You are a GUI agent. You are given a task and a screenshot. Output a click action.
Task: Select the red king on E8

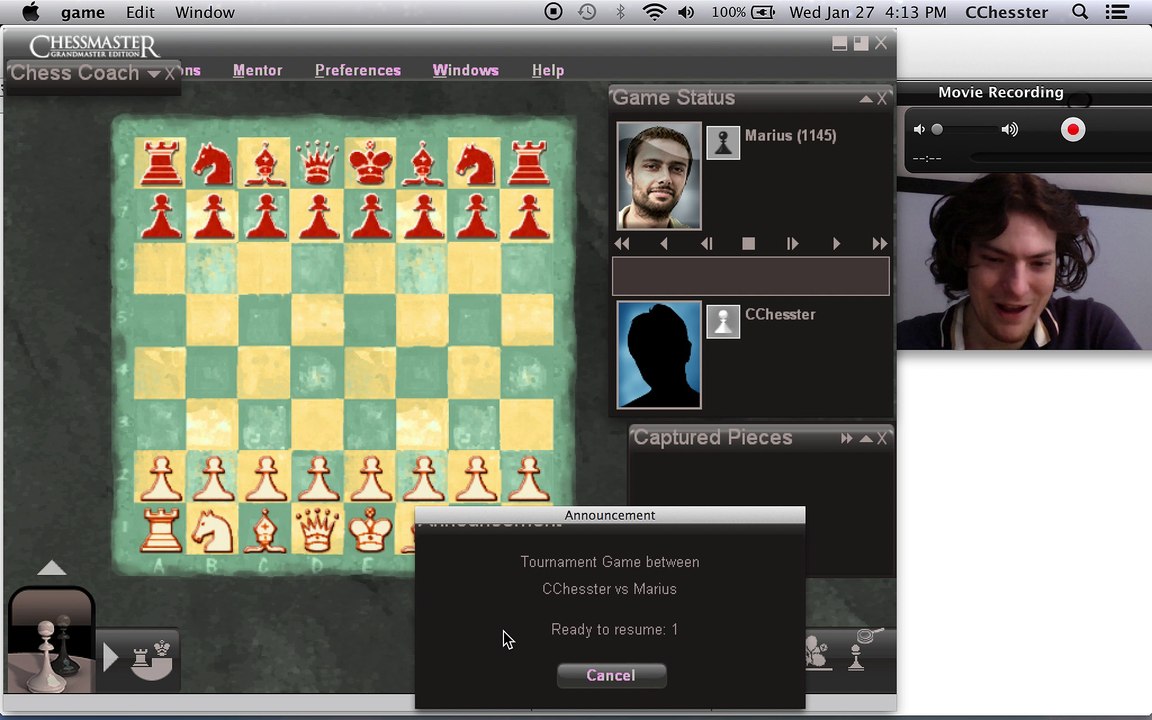pyautogui.click(x=370, y=162)
